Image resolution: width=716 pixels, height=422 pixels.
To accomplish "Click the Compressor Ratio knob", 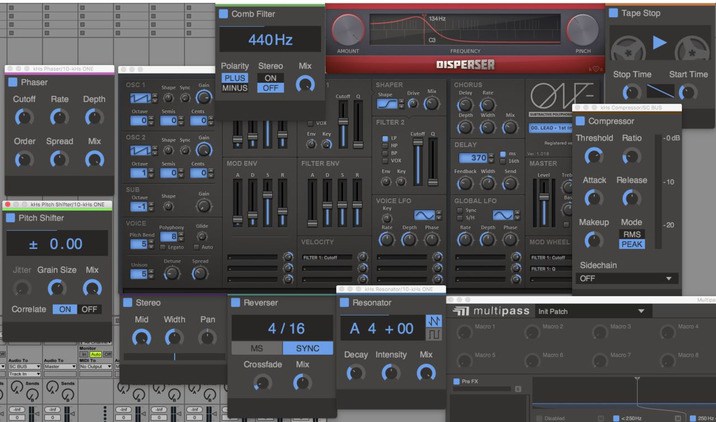I will pos(632,156).
